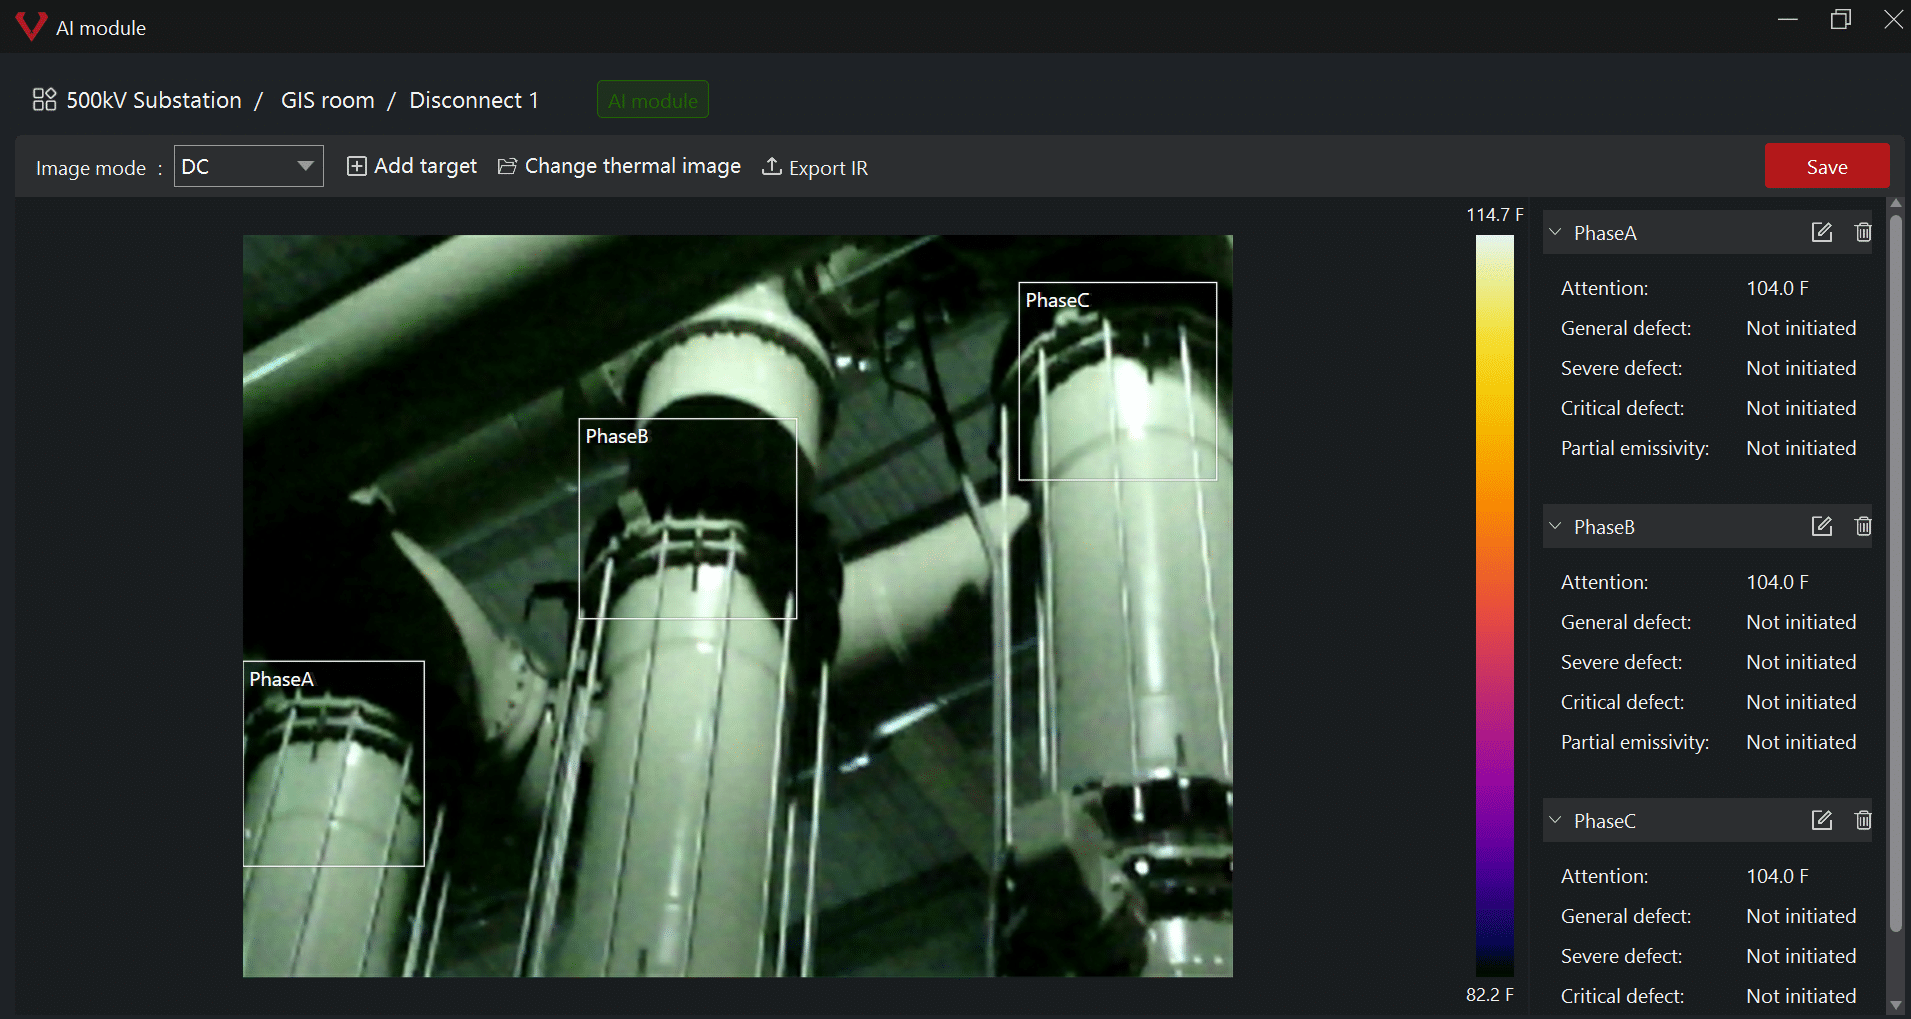The height and width of the screenshot is (1019, 1911).
Task: Collapse the PhaseC panel
Action: click(x=1555, y=820)
